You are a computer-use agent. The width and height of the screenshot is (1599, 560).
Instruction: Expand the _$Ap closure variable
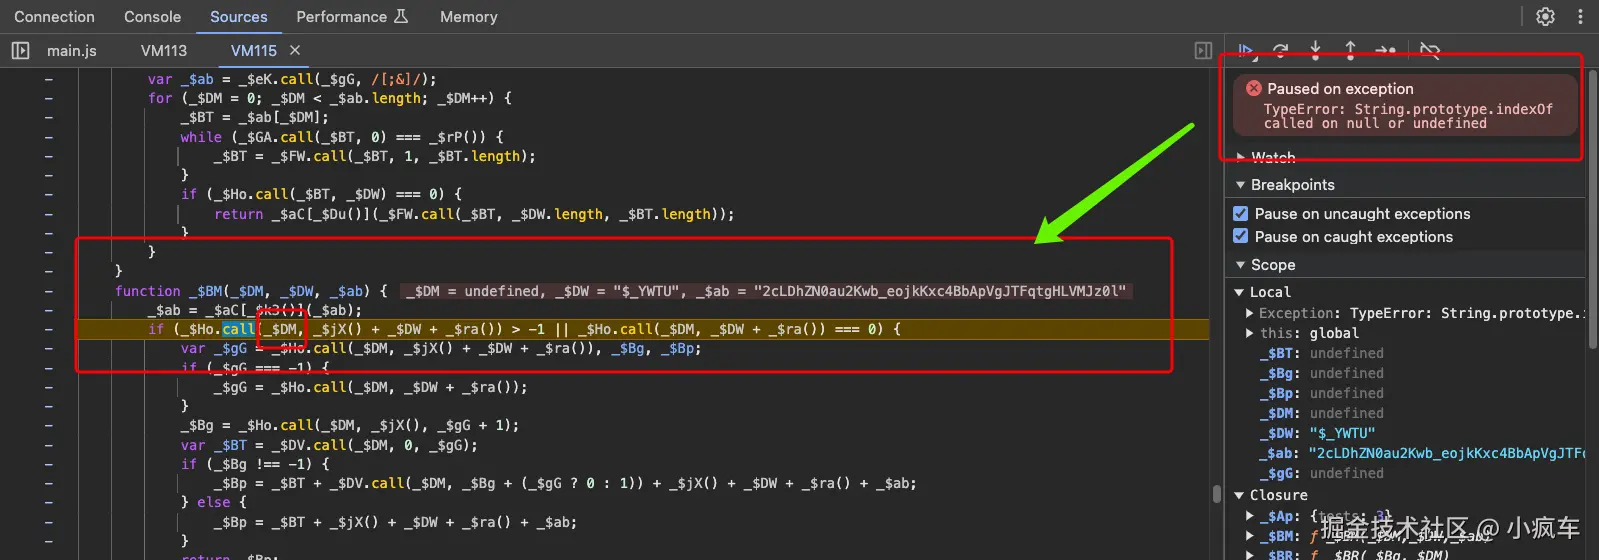click(1250, 516)
